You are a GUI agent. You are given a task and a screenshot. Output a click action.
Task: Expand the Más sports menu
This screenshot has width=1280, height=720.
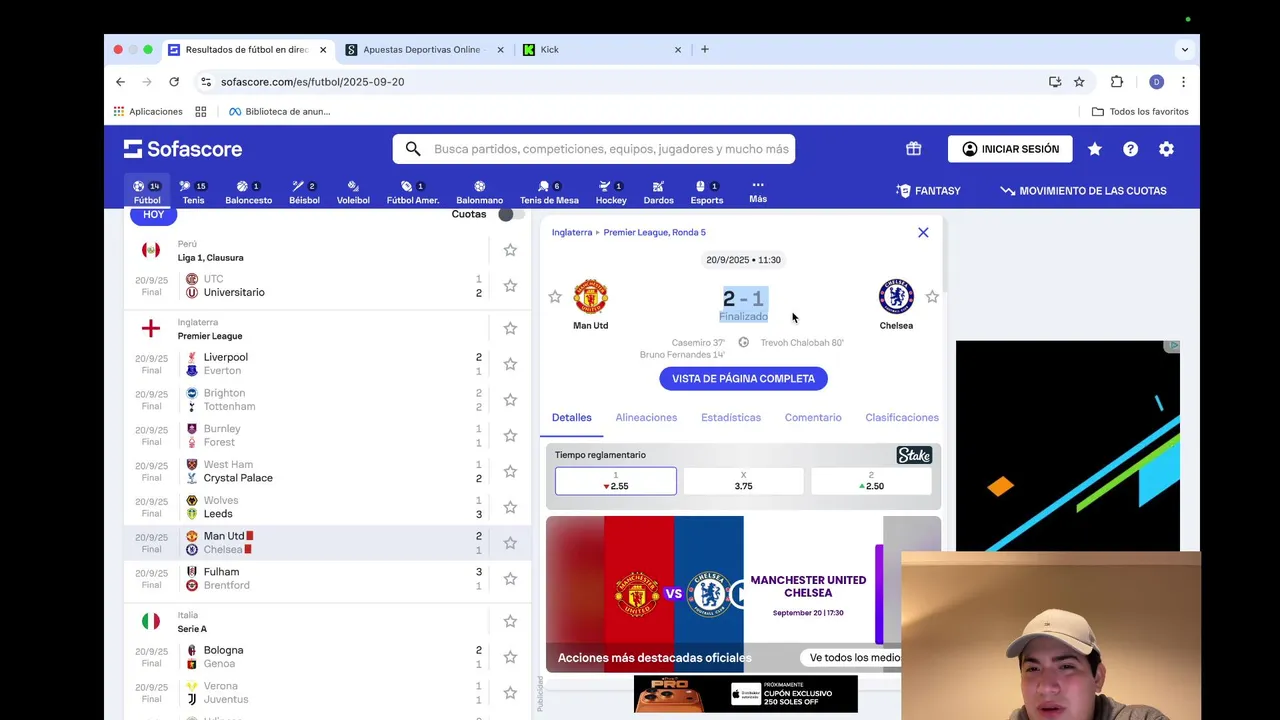point(758,191)
